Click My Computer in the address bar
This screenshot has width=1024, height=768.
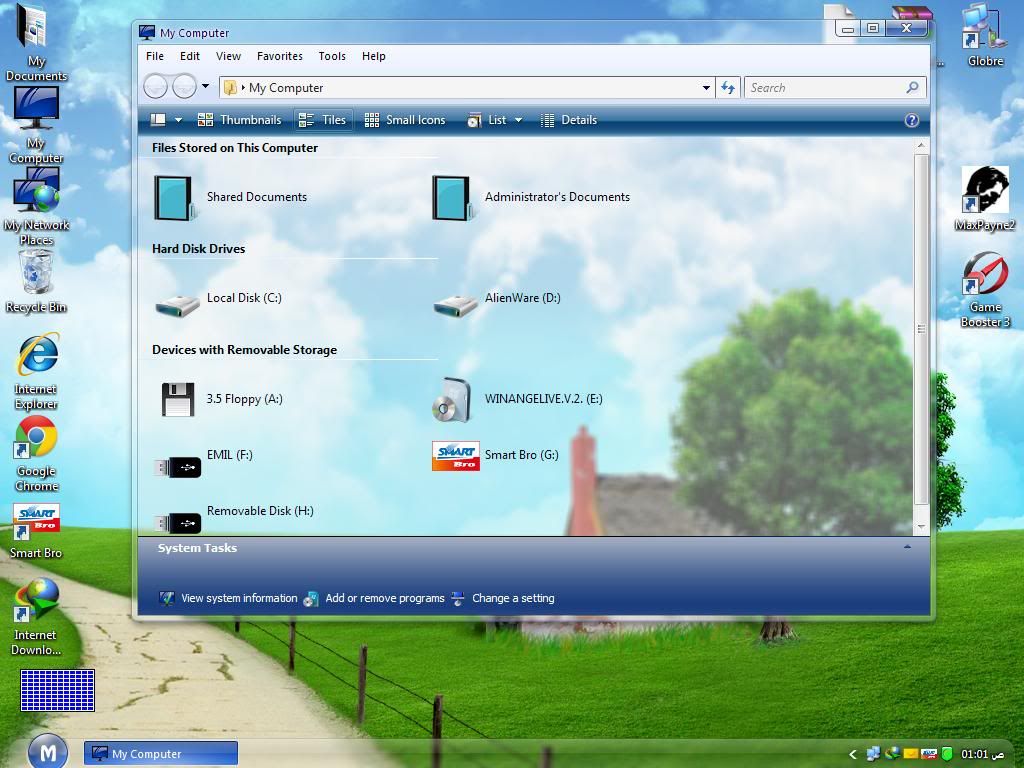pos(286,88)
